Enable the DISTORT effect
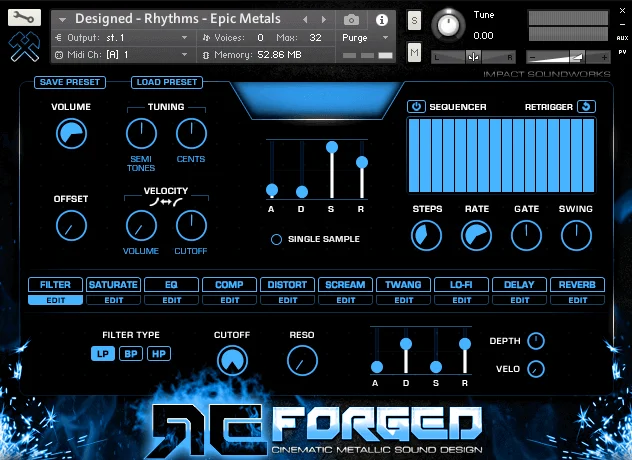This screenshot has width=632, height=460. (x=288, y=285)
